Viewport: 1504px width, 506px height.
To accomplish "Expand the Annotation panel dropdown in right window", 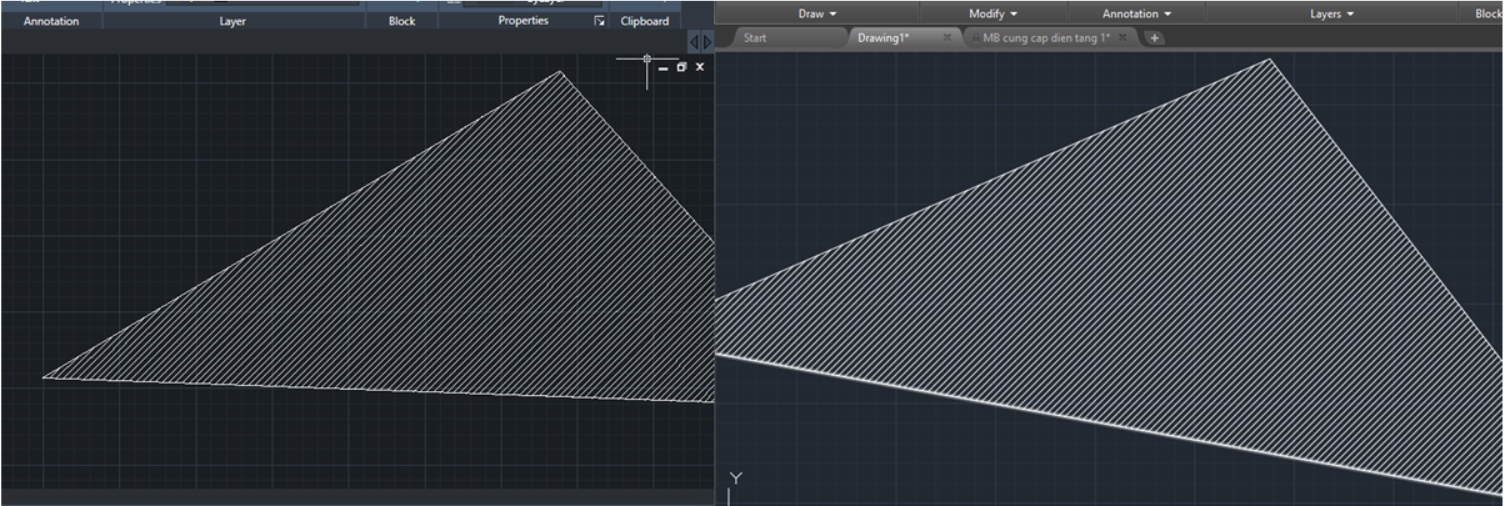I will (x=1137, y=14).
